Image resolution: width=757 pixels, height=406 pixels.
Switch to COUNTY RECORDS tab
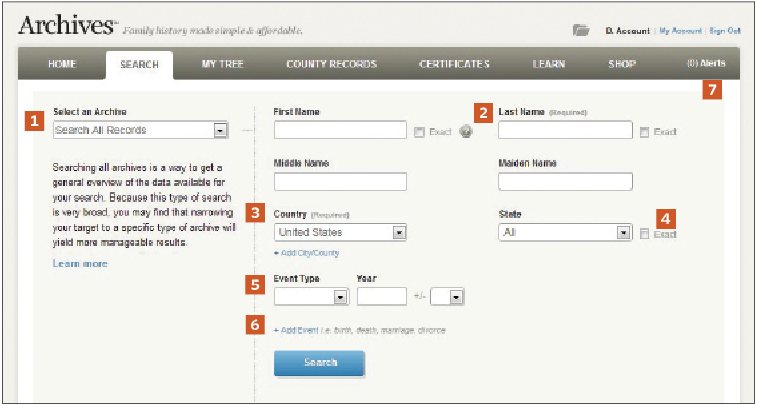coord(331,64)
